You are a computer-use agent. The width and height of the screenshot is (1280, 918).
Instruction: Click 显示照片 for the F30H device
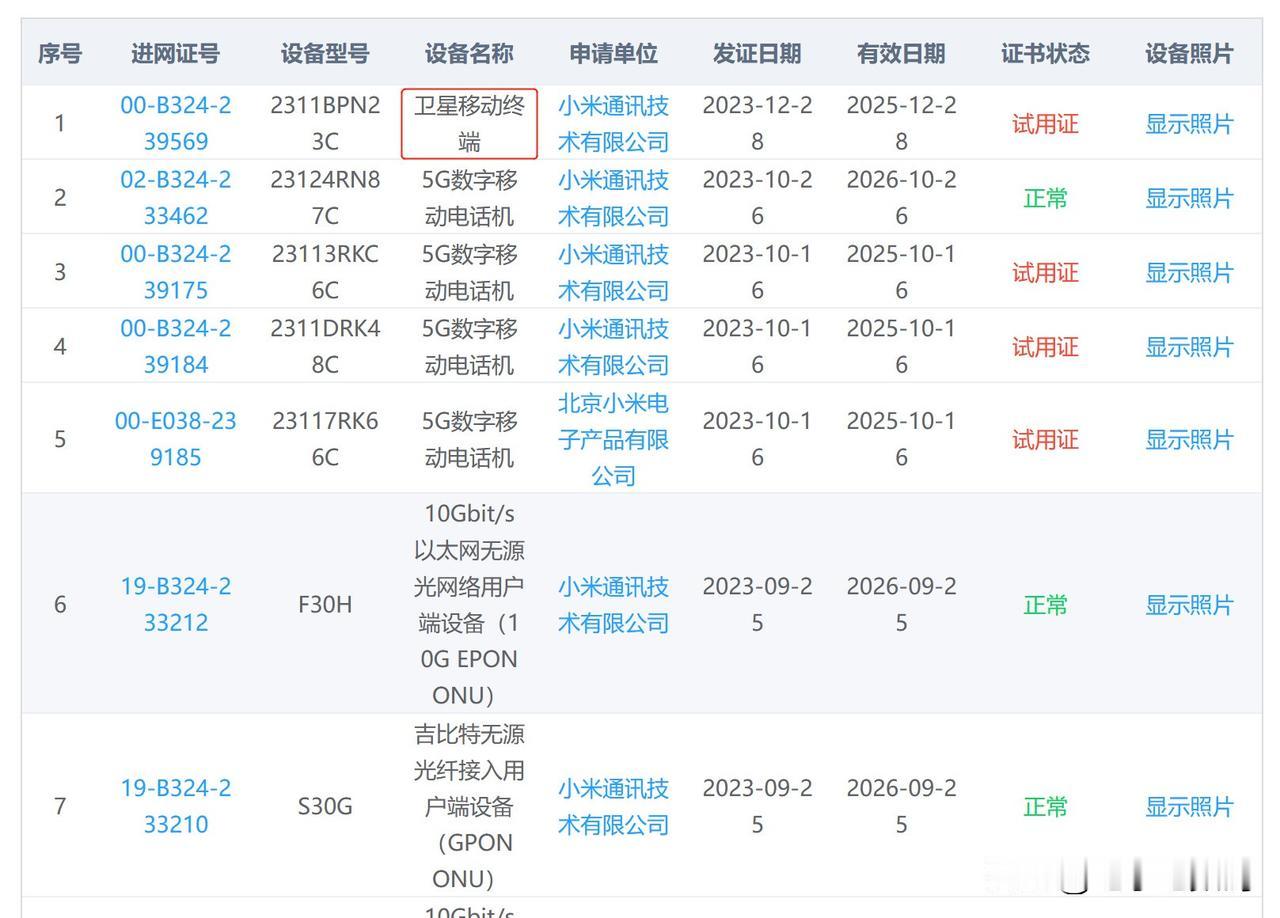pyautogui.click(x=1189, y=605)
